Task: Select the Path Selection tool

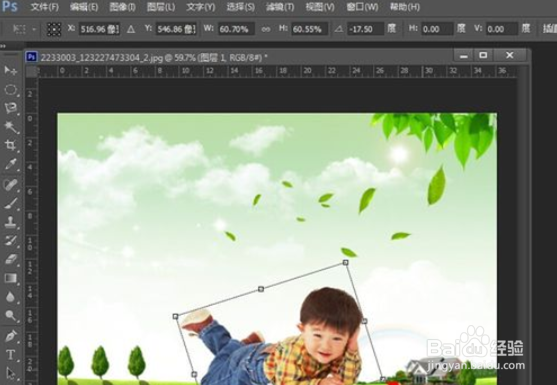Action: 10,374
